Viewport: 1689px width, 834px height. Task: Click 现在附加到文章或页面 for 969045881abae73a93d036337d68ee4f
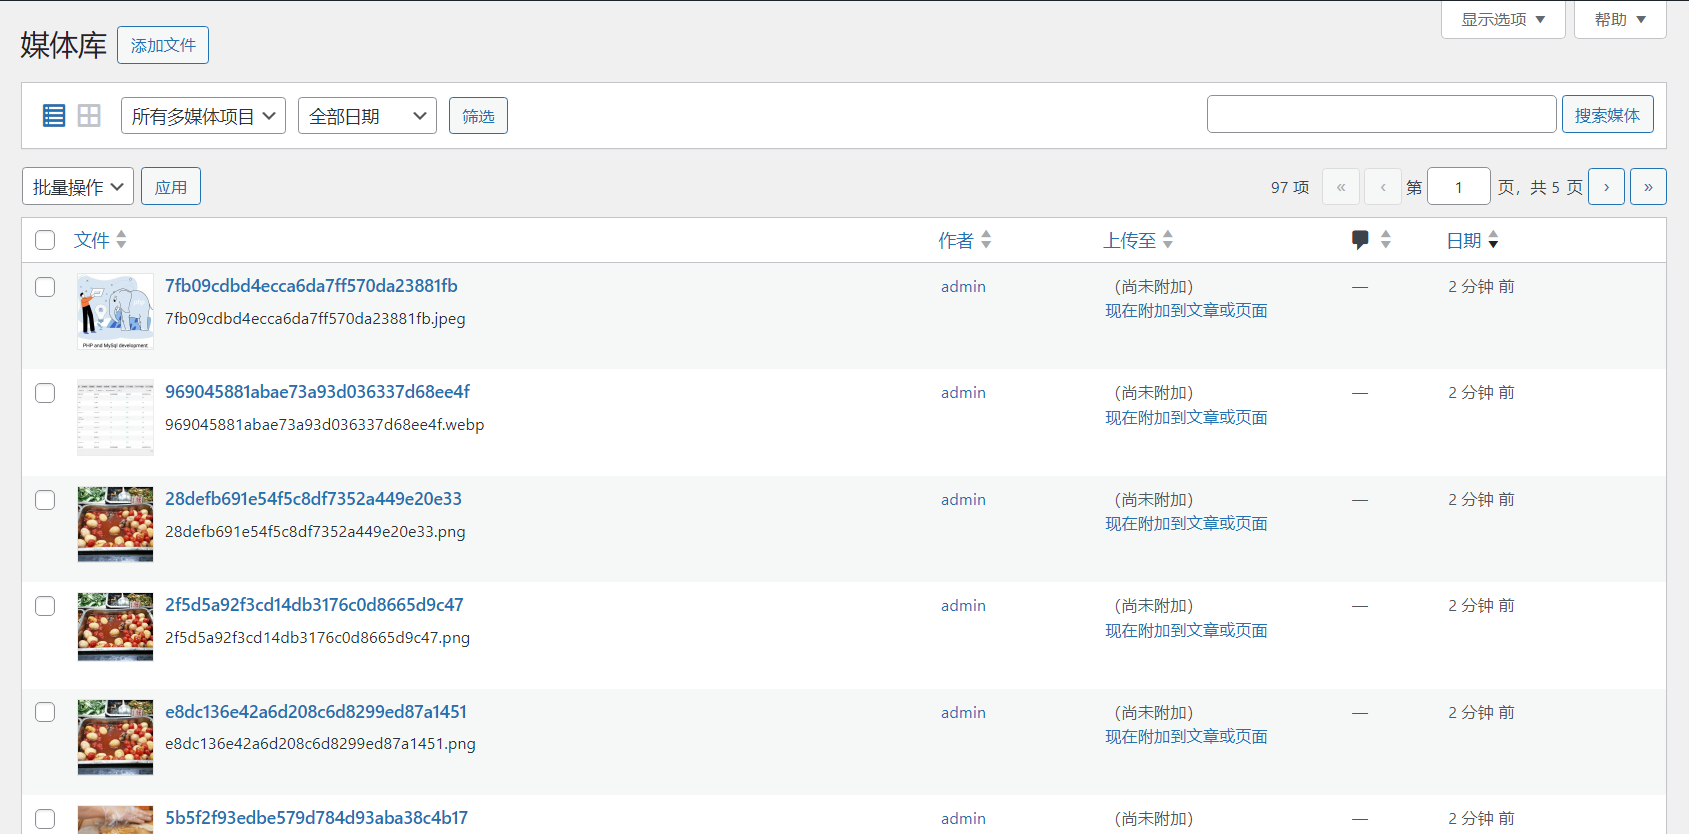pos(1186,418)
